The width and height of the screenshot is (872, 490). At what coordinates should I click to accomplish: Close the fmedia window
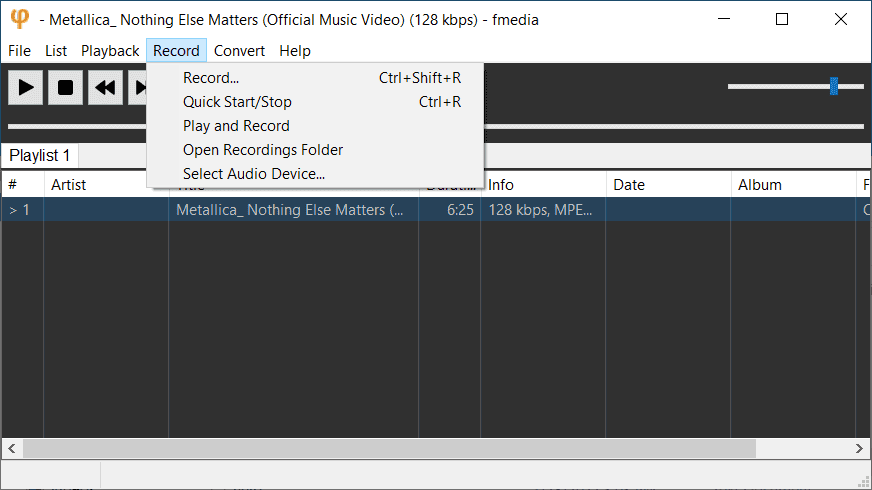[841, 19]
